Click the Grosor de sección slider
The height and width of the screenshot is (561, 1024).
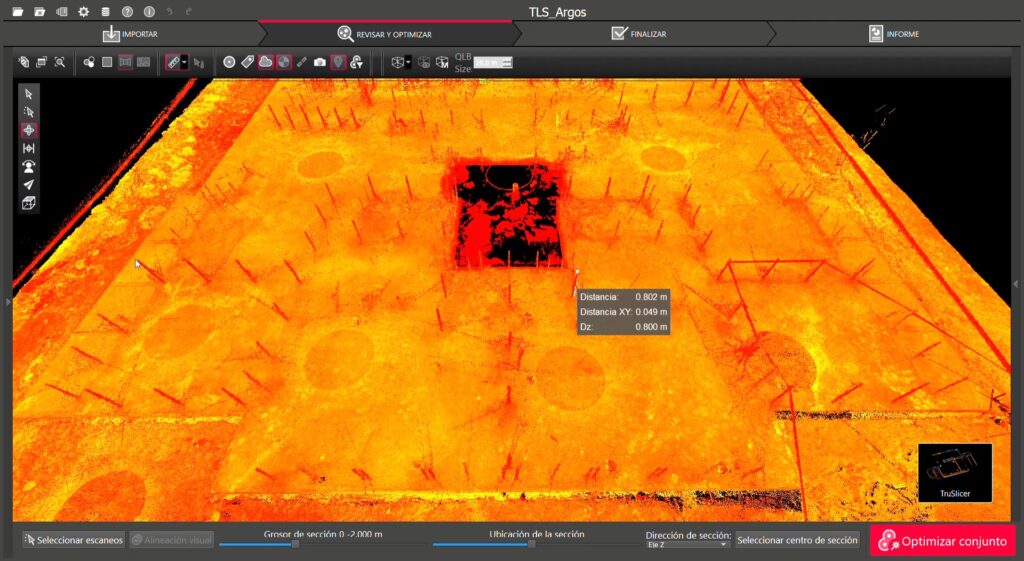(294, 545)
